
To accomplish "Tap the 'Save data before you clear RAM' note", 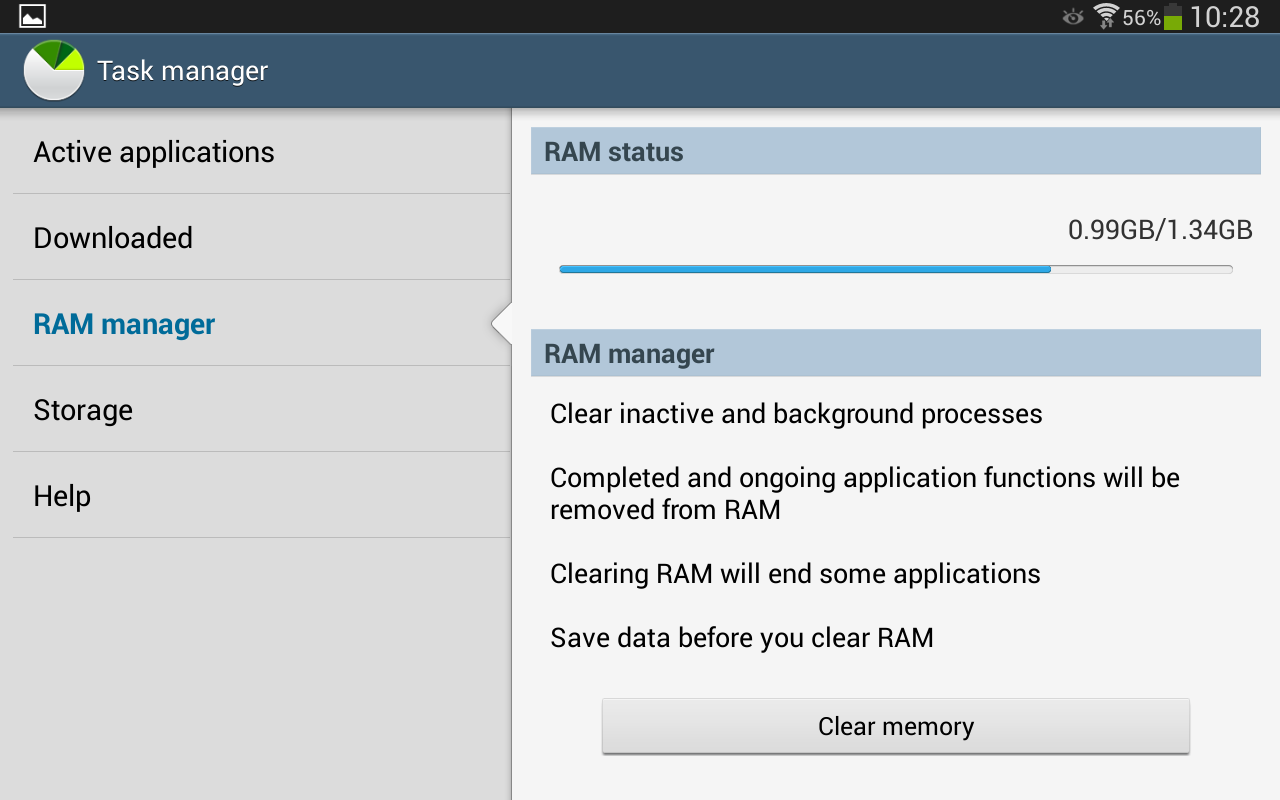I will point(741,638).
